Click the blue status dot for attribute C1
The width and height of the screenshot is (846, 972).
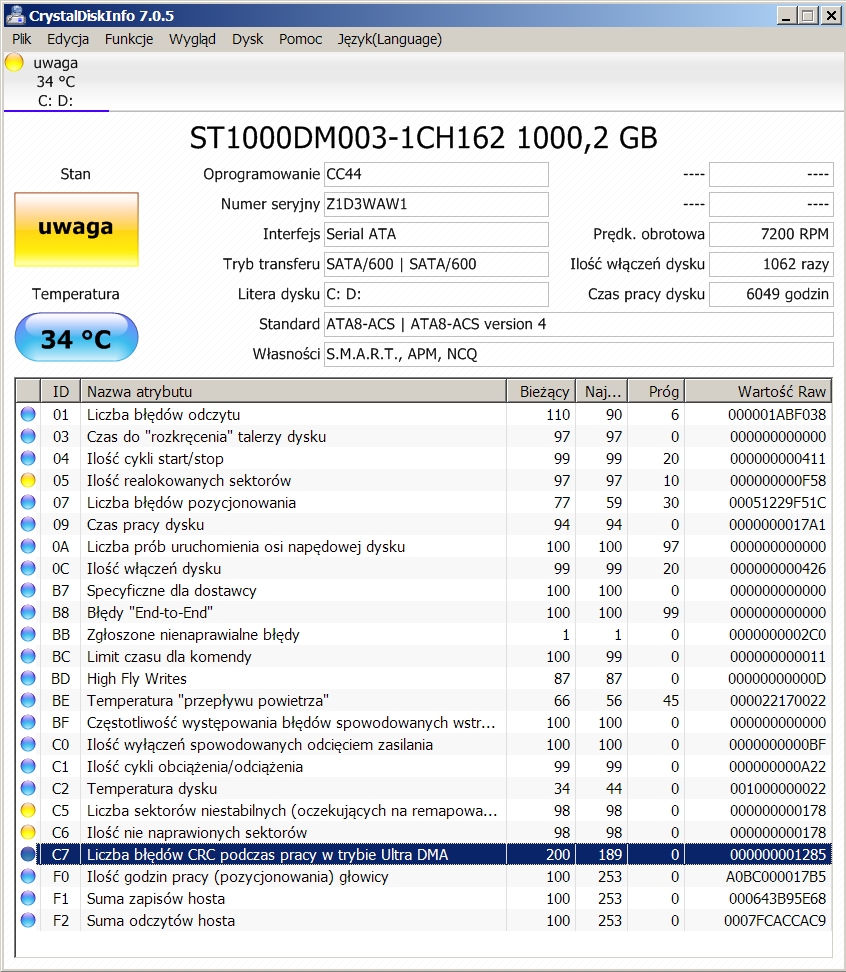point(28,766)
